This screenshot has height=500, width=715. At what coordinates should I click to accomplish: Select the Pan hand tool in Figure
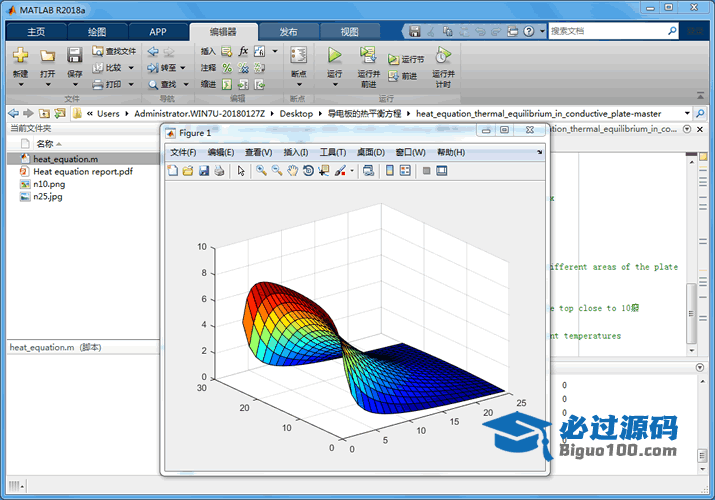pos(292,171)
